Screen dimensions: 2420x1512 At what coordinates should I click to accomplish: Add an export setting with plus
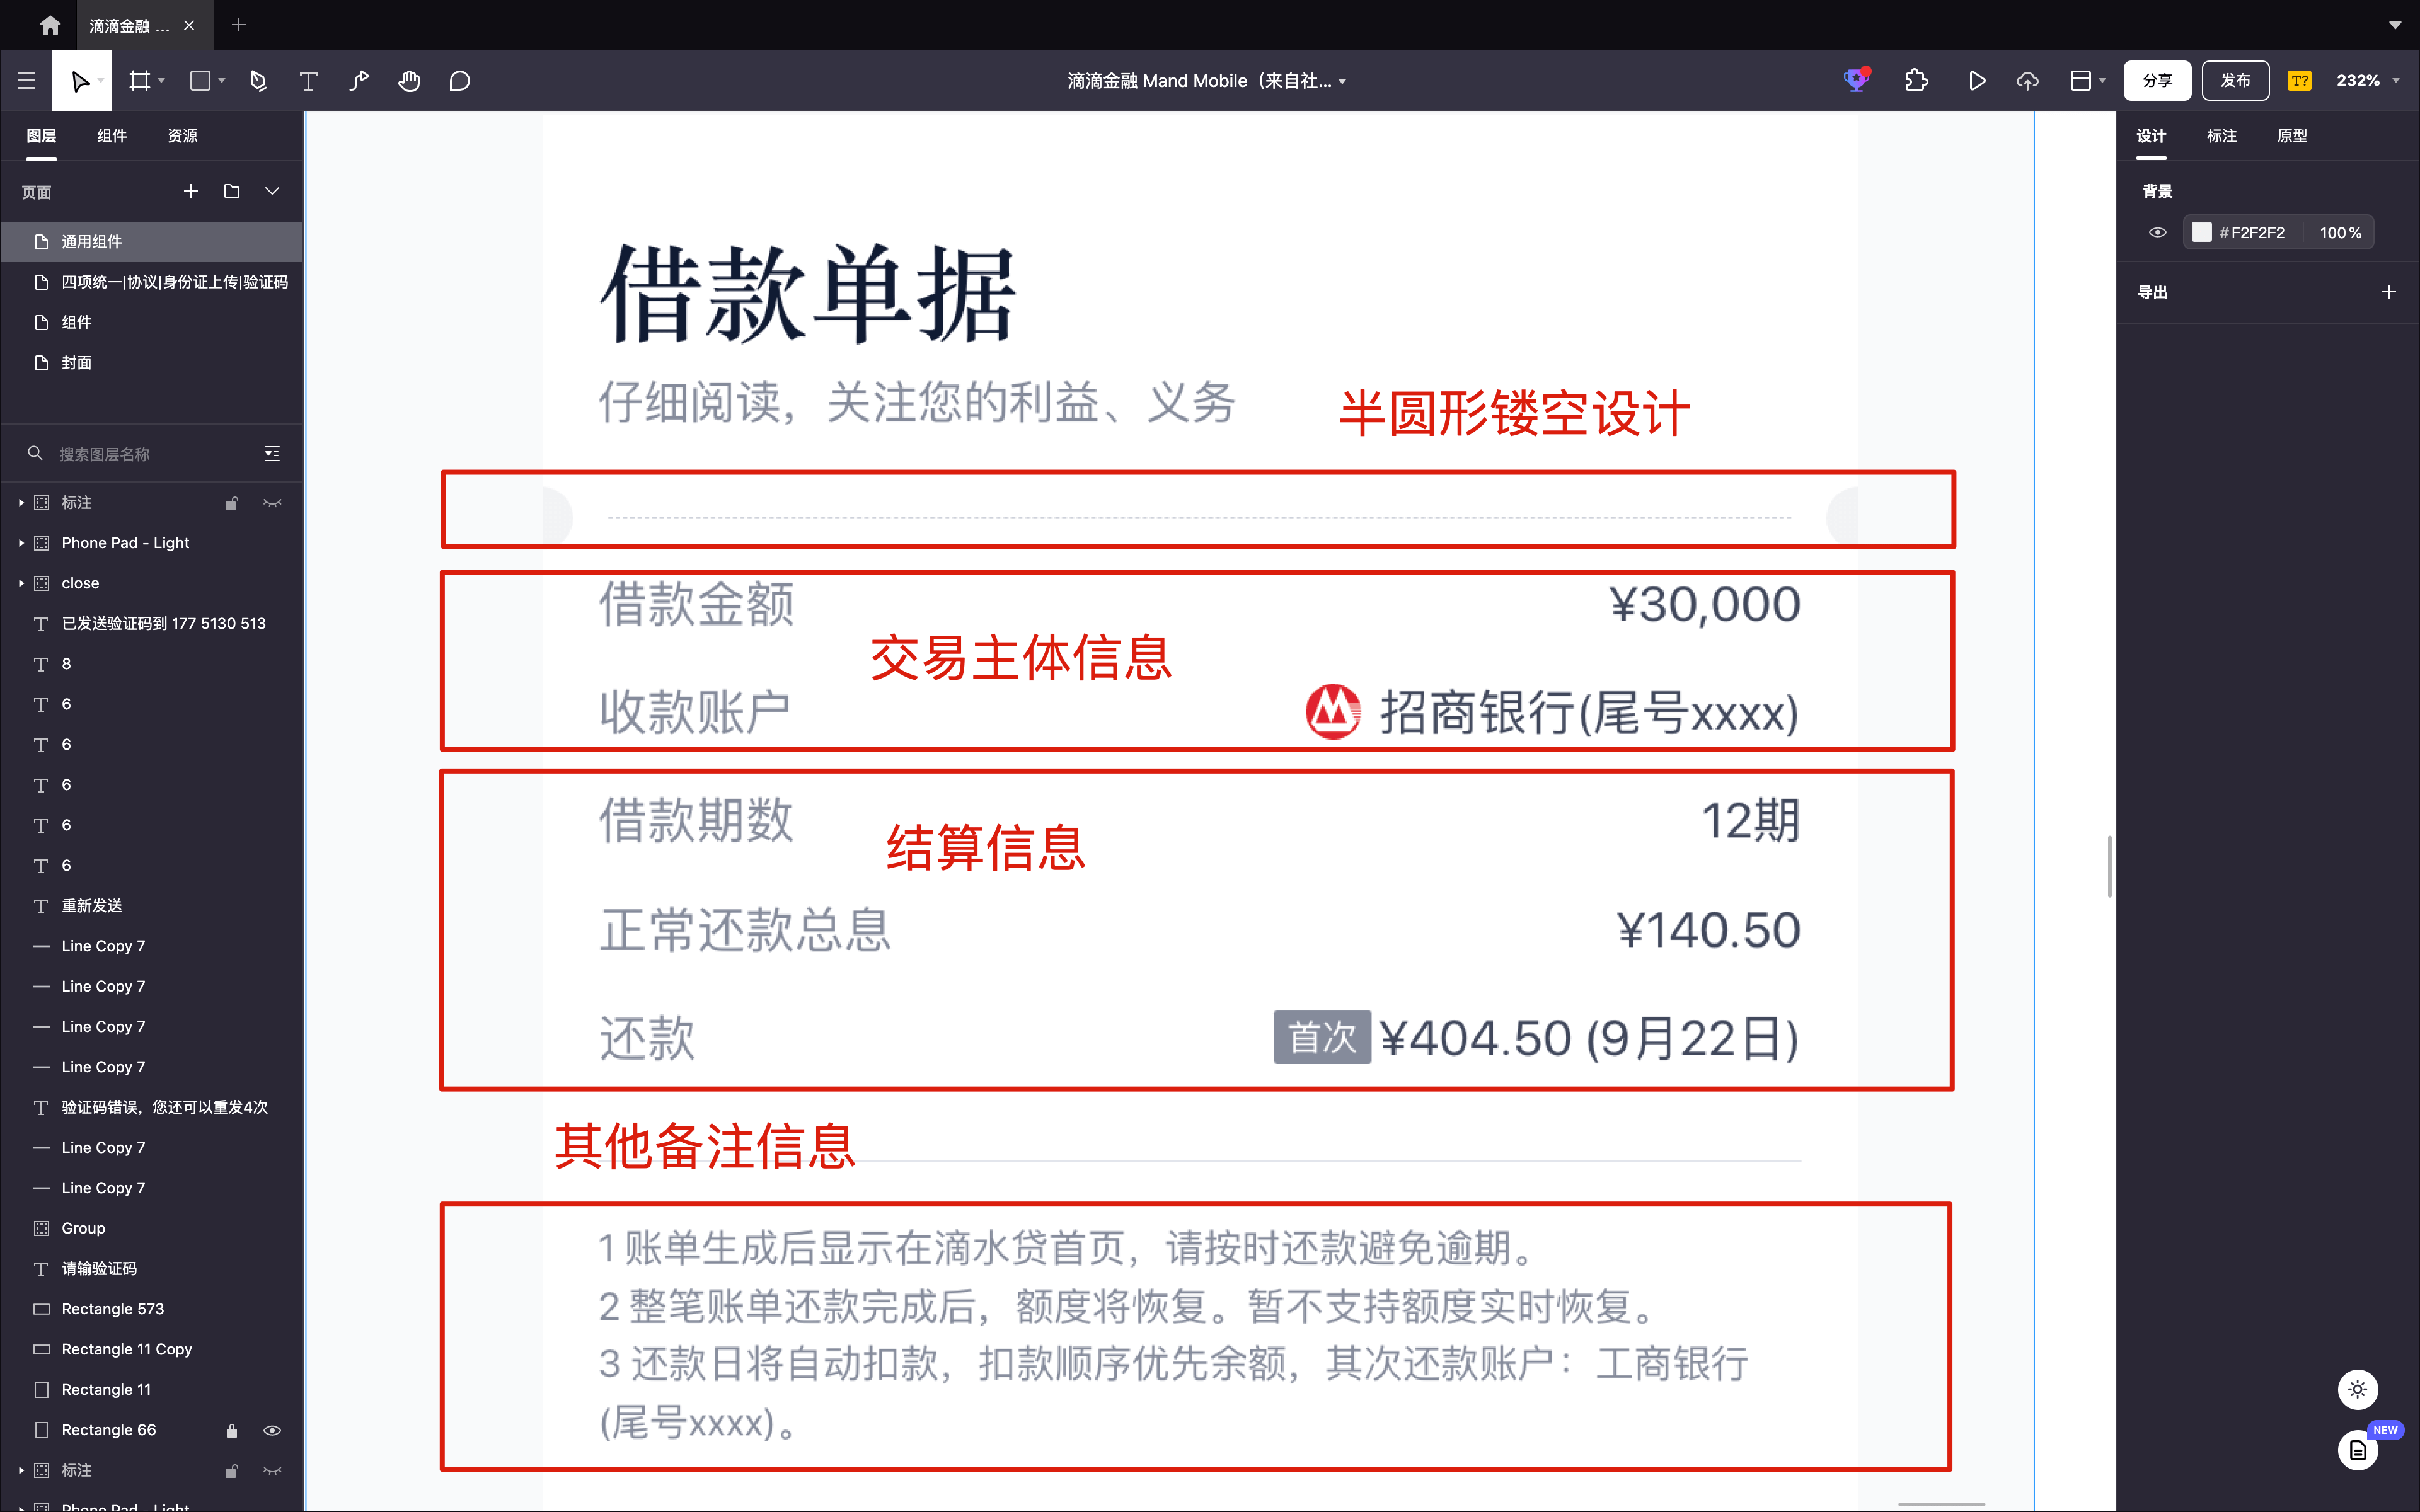point(2389,292)
